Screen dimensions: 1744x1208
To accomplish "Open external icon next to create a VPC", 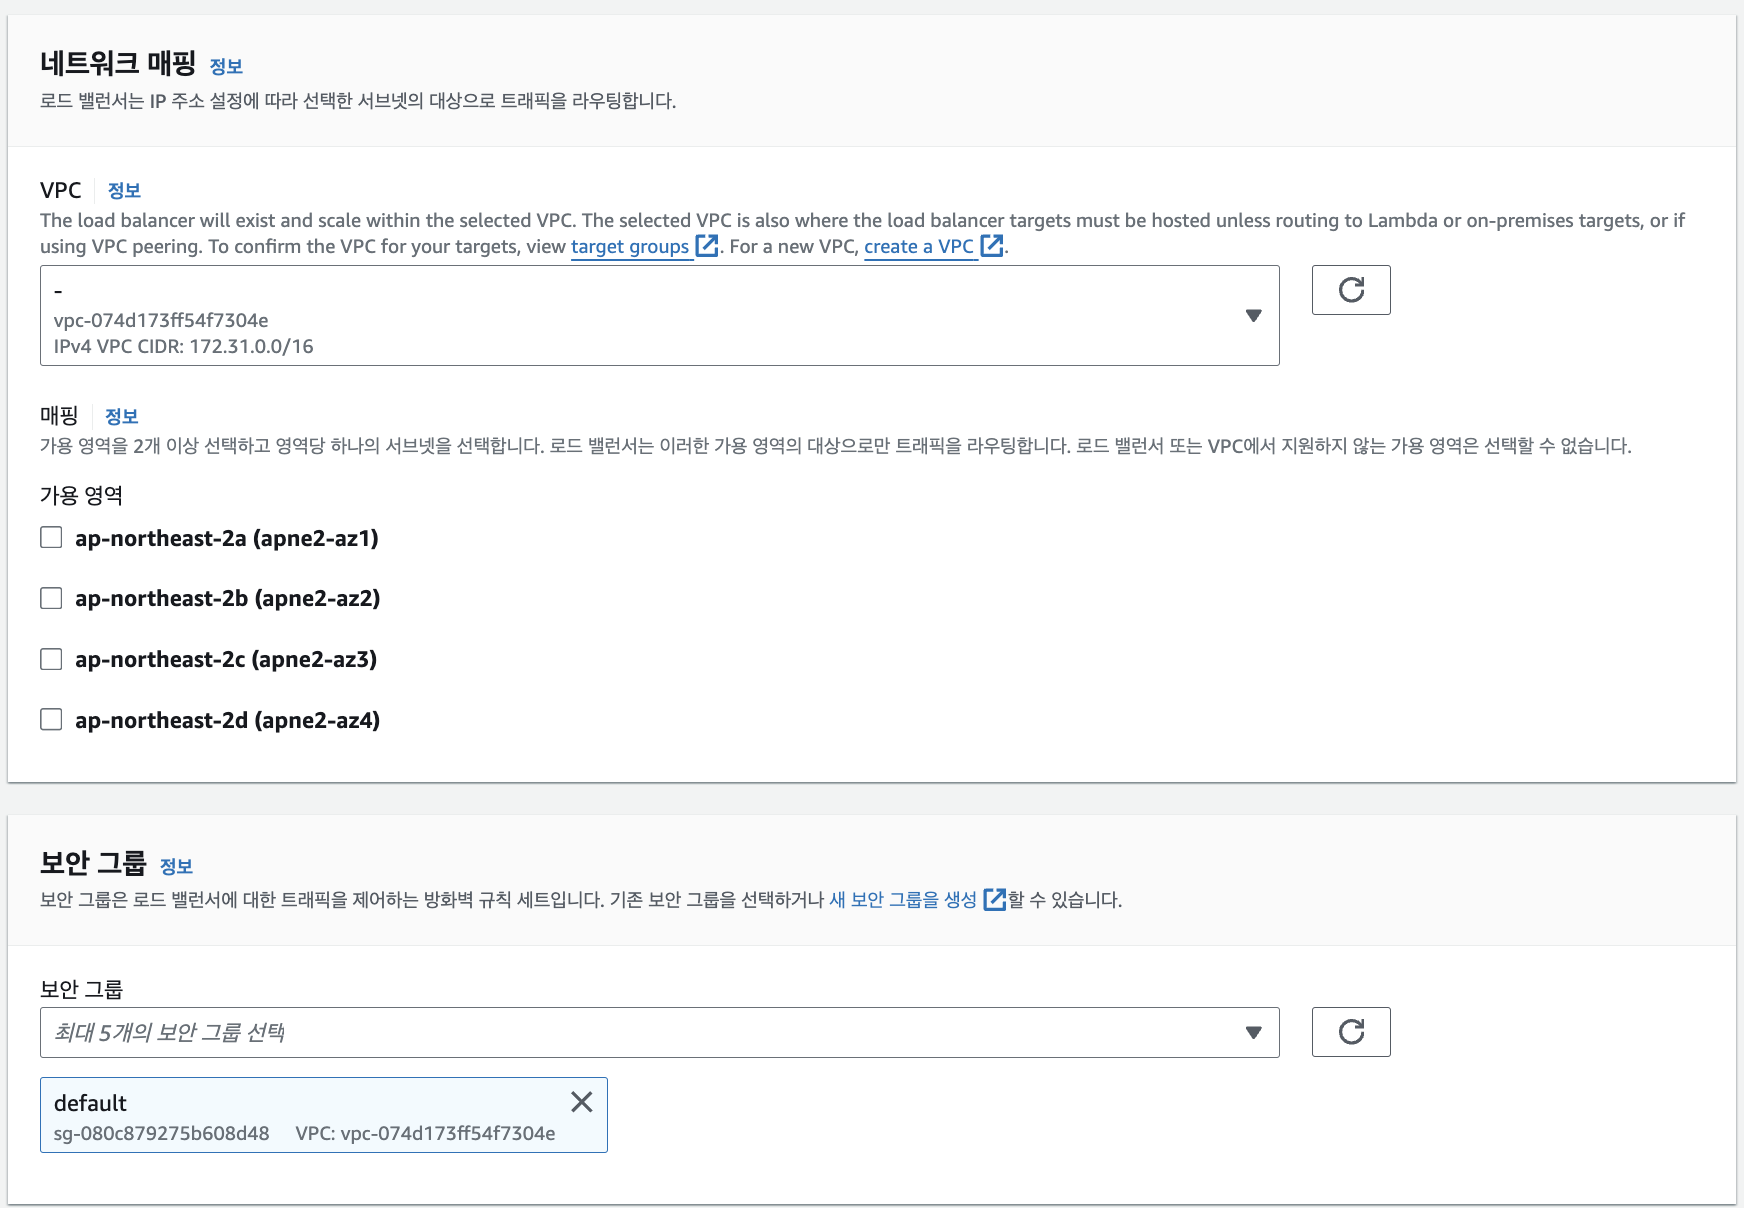I will [992, 246].
